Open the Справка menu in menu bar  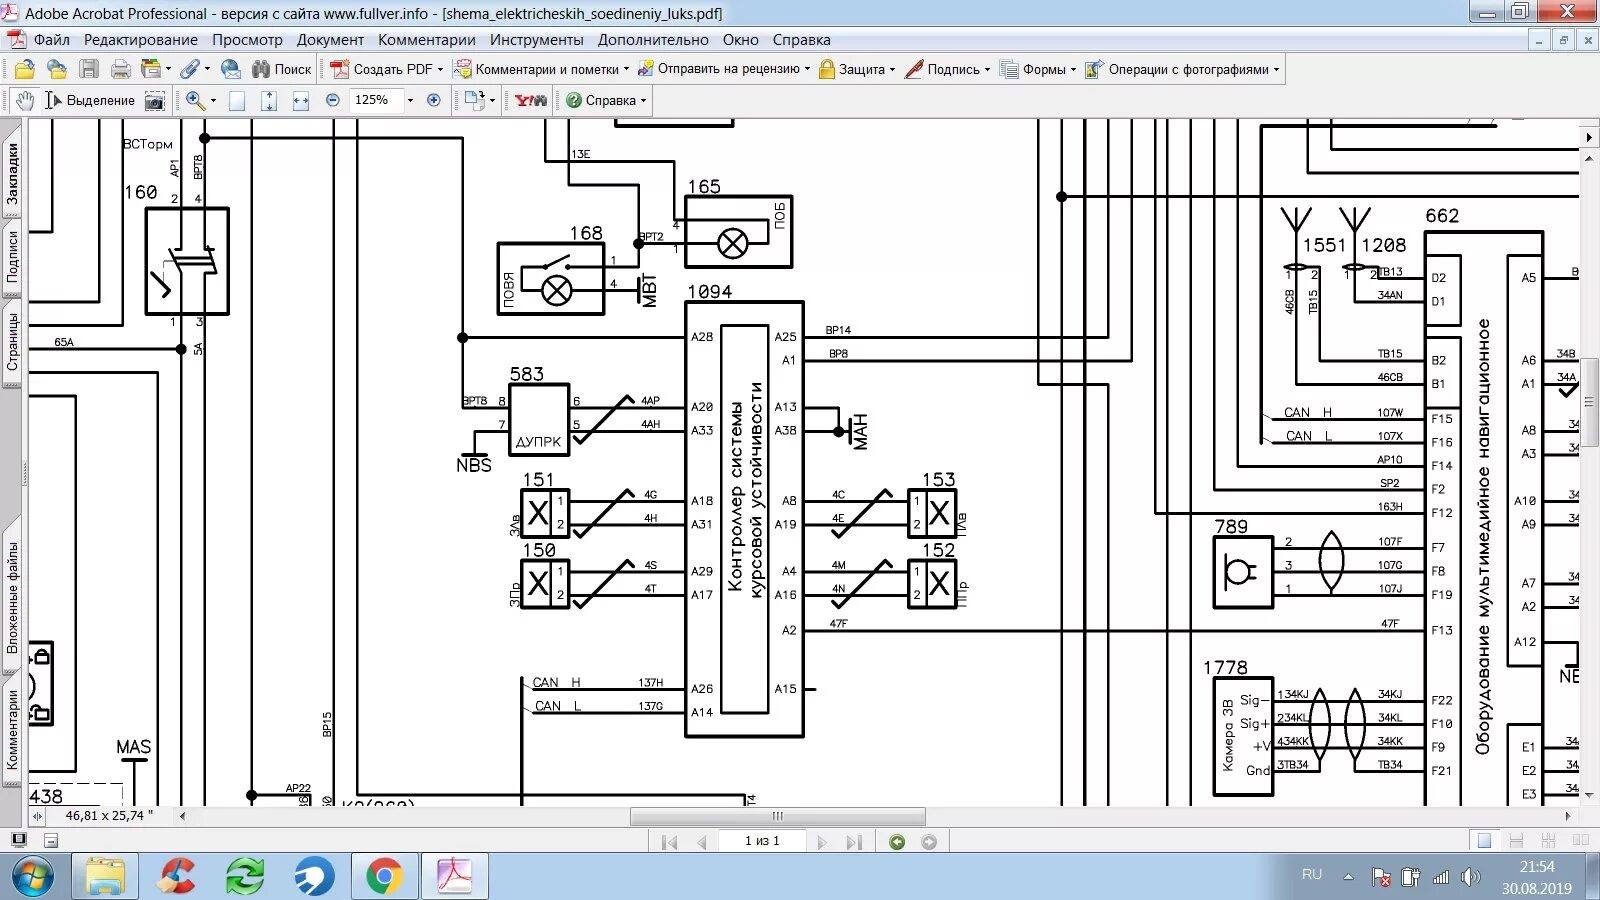[802, 40]
